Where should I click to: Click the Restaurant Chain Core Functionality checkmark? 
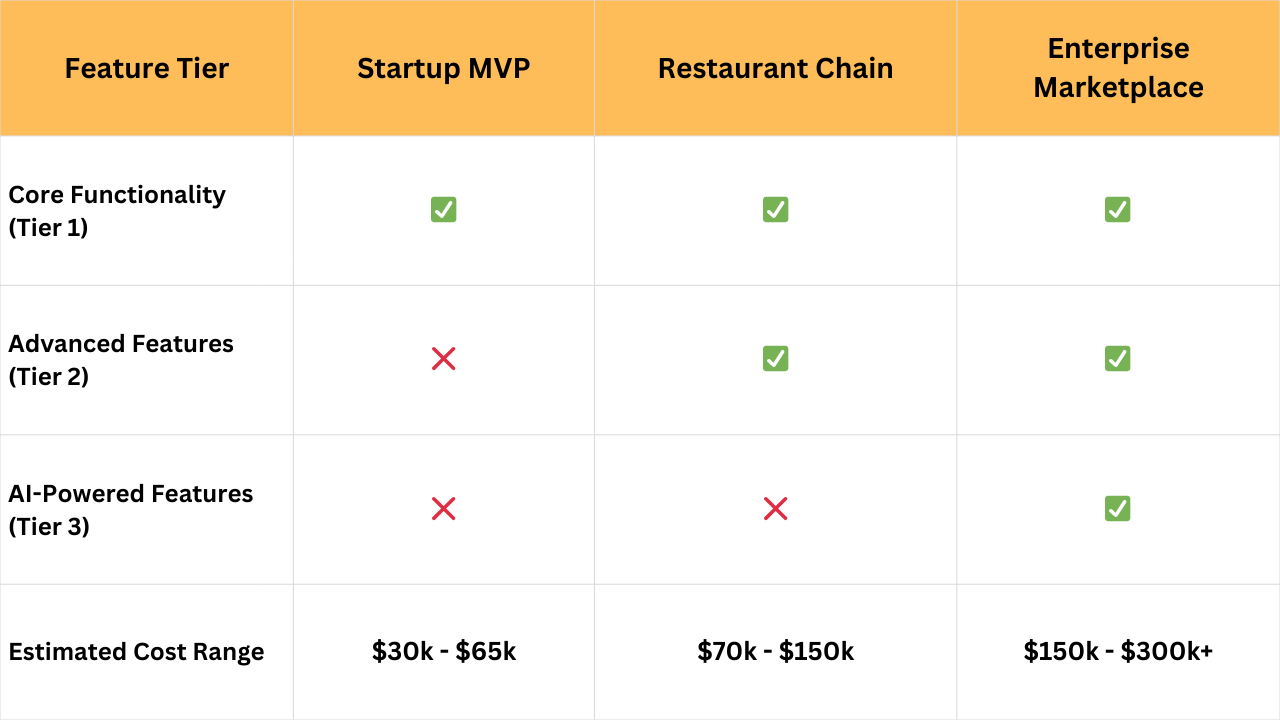[775, 209]
